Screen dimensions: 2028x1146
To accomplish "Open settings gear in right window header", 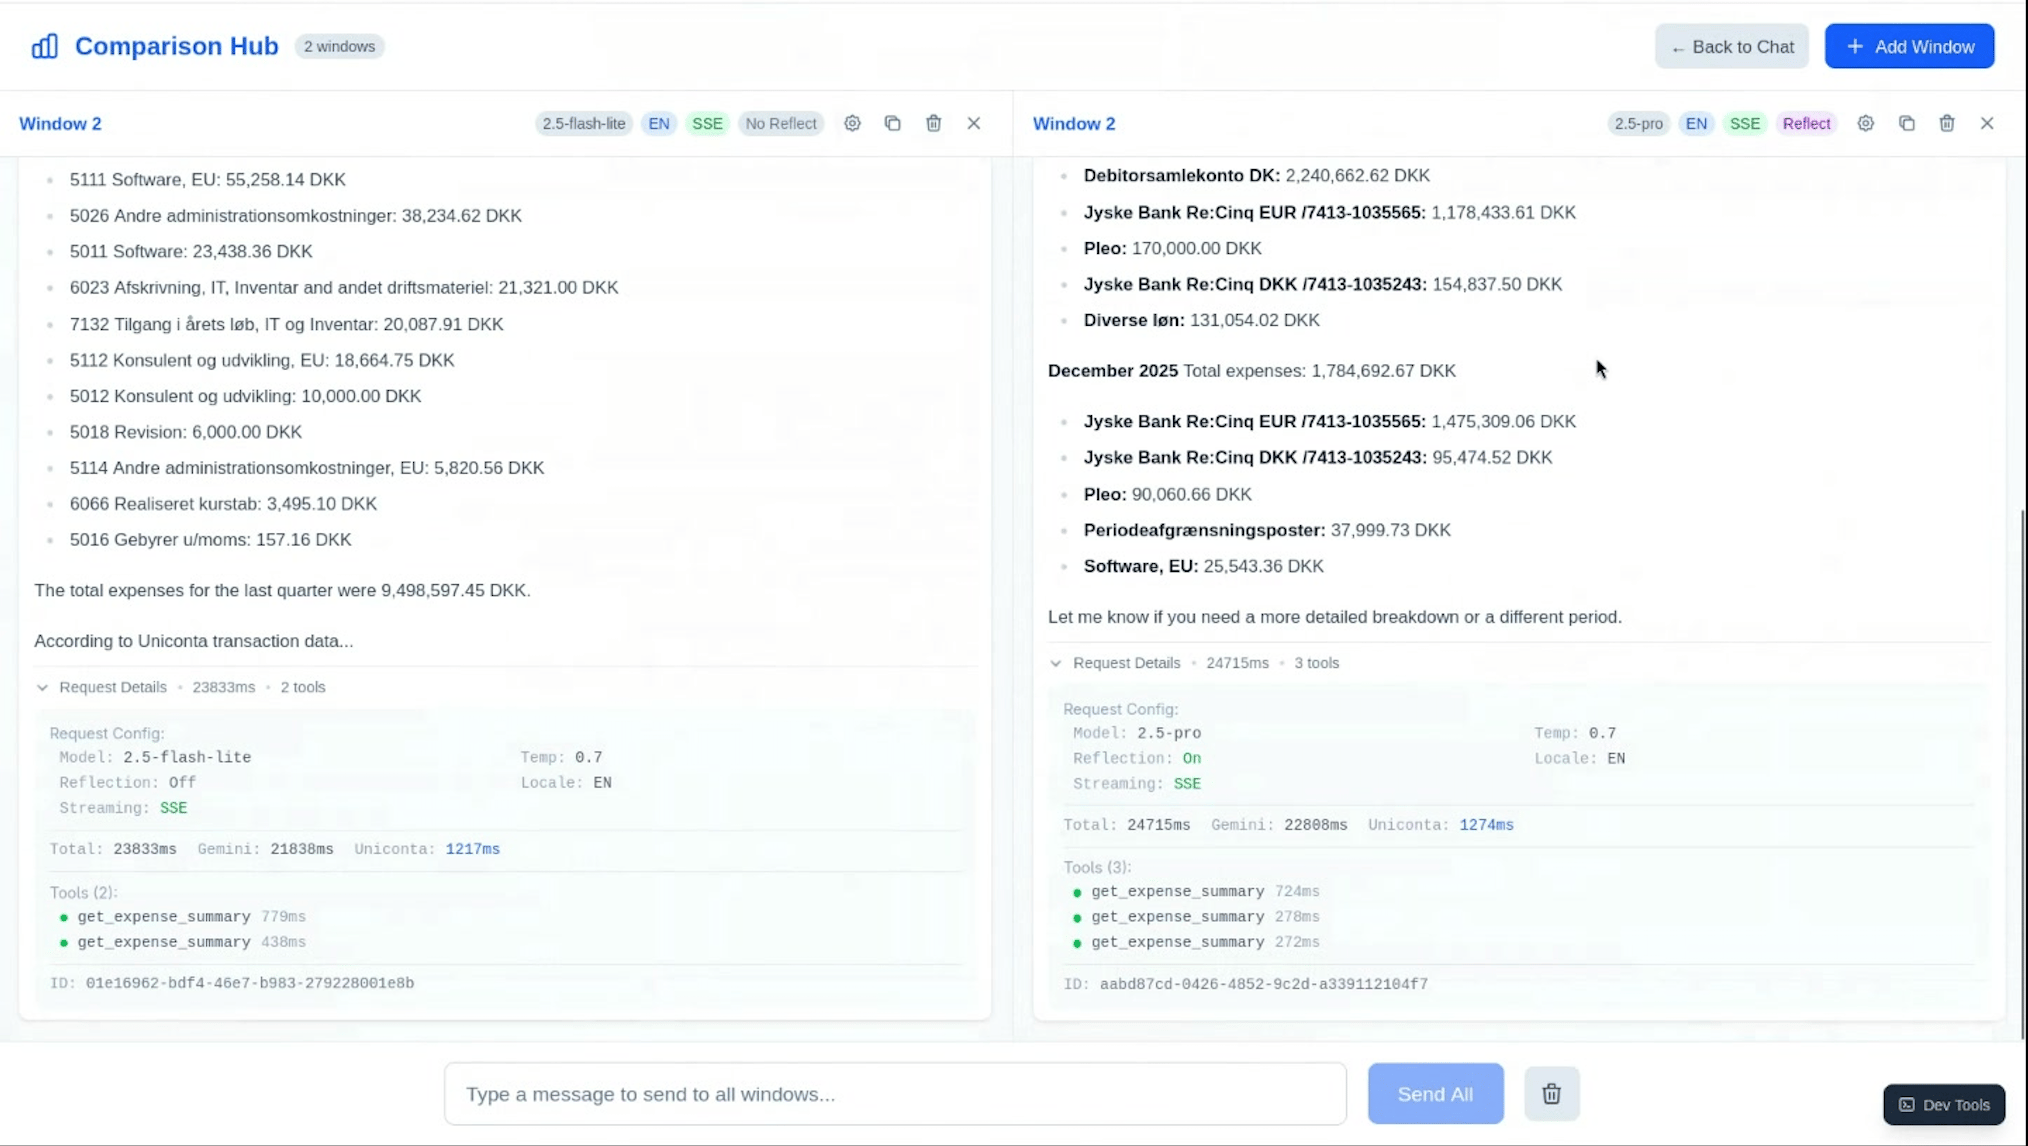I will pos(1865,123).
